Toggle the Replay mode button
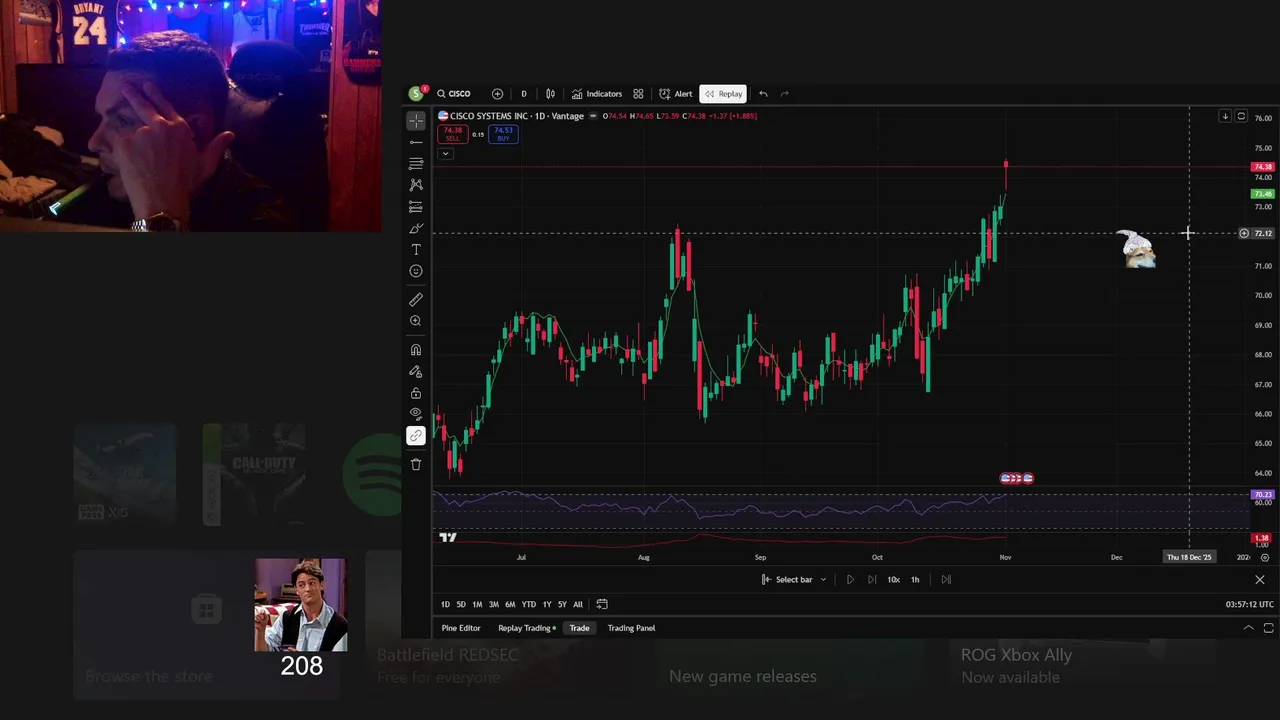The image size is (1280, 720). point(723,94)
